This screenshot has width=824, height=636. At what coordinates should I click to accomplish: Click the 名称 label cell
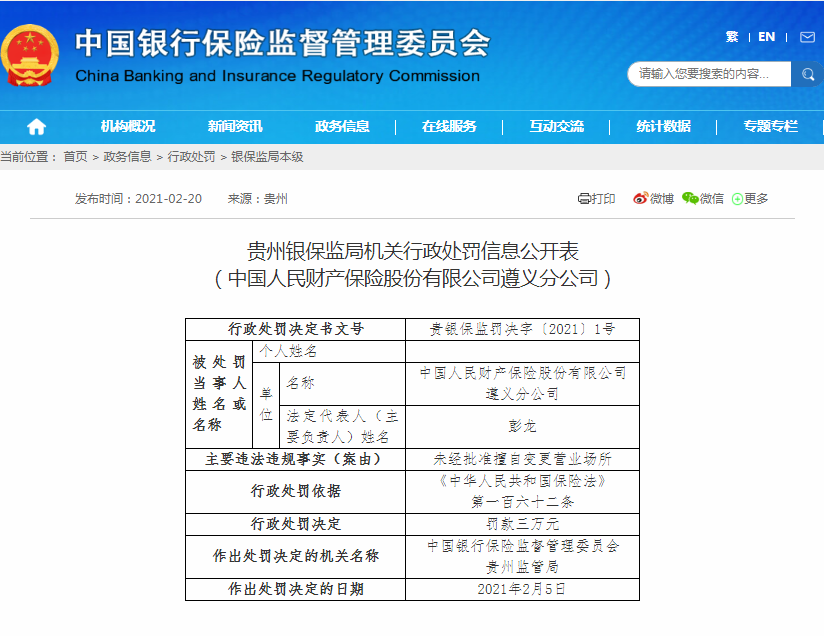(x=342, y=383)
